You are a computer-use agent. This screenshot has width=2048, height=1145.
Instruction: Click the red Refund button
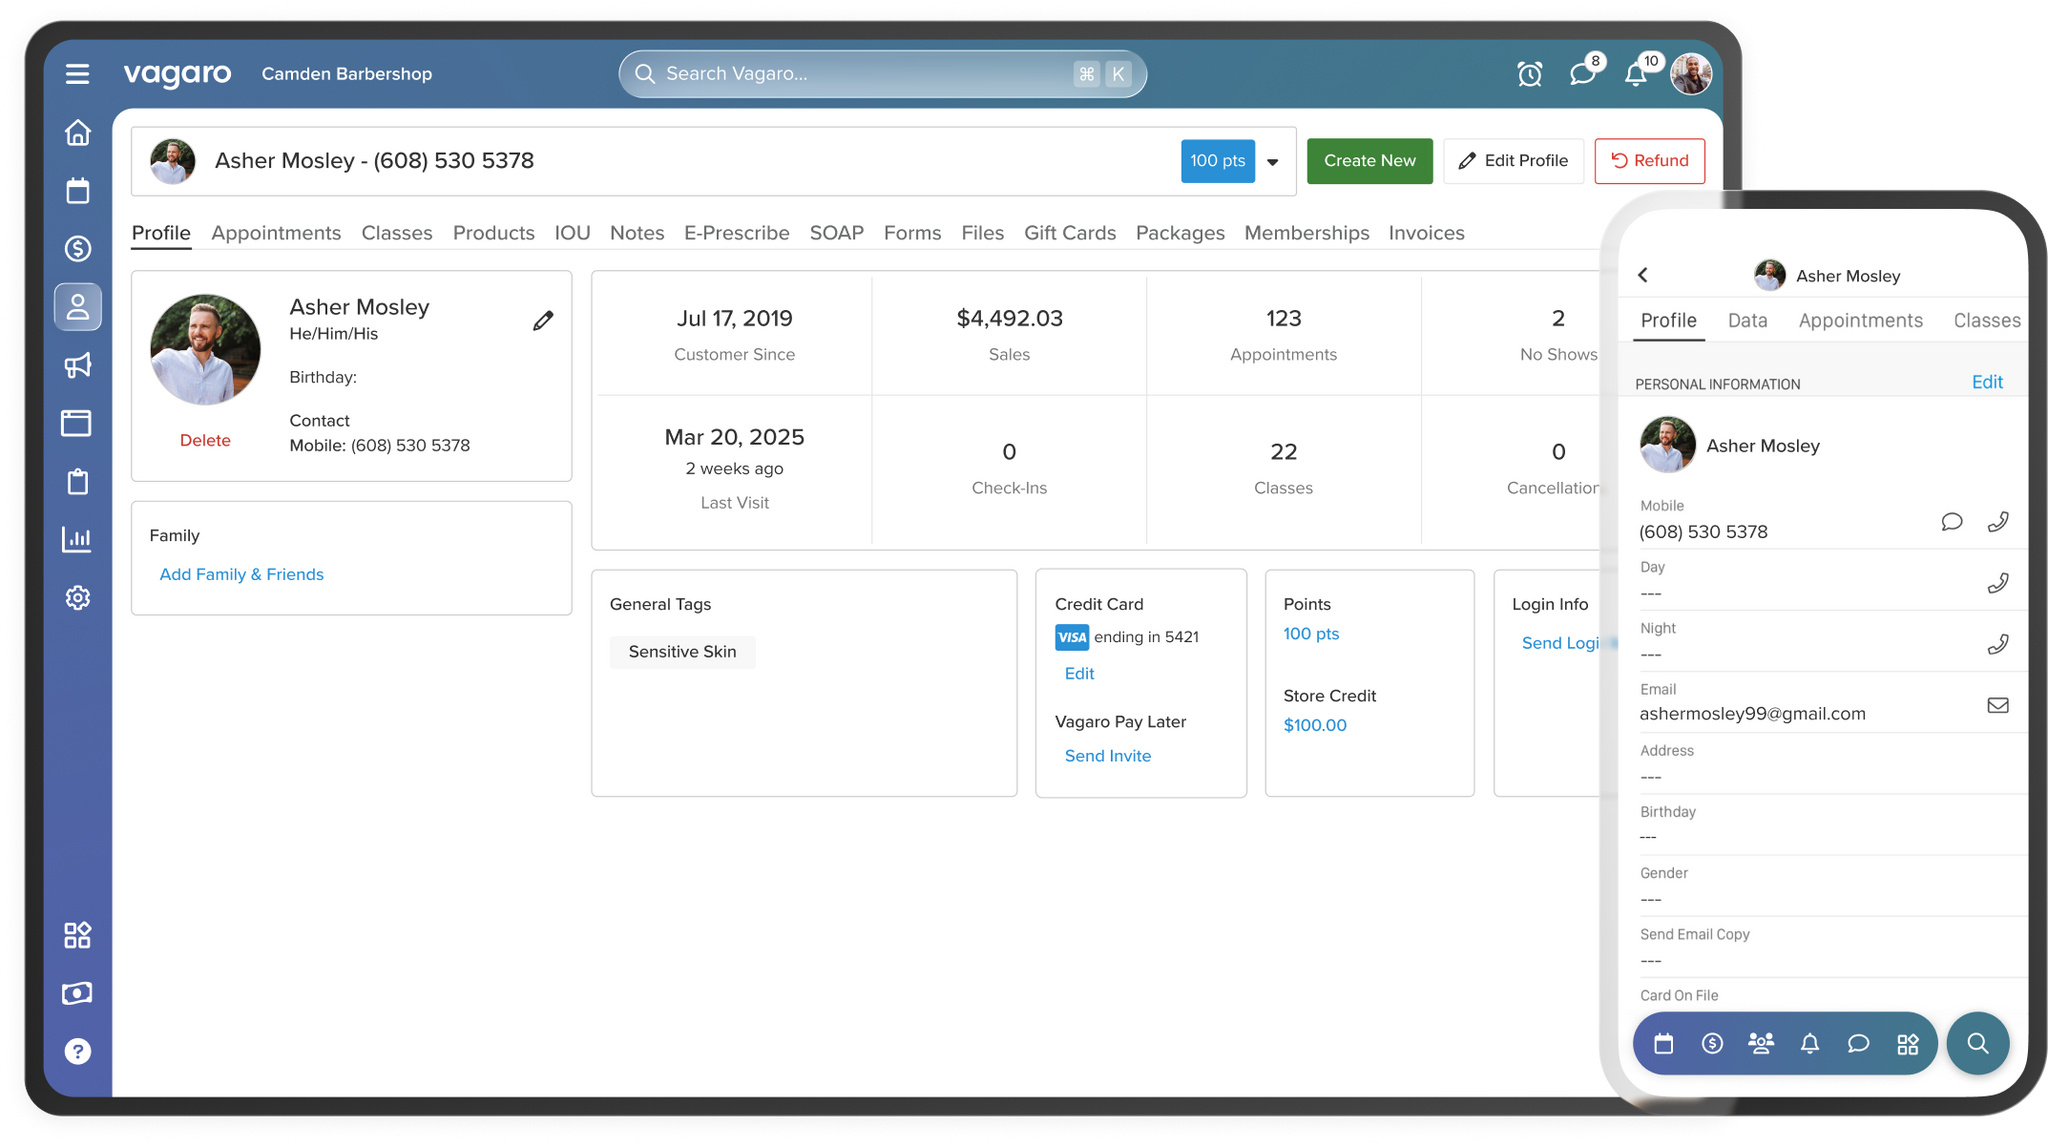(1650, 161)
